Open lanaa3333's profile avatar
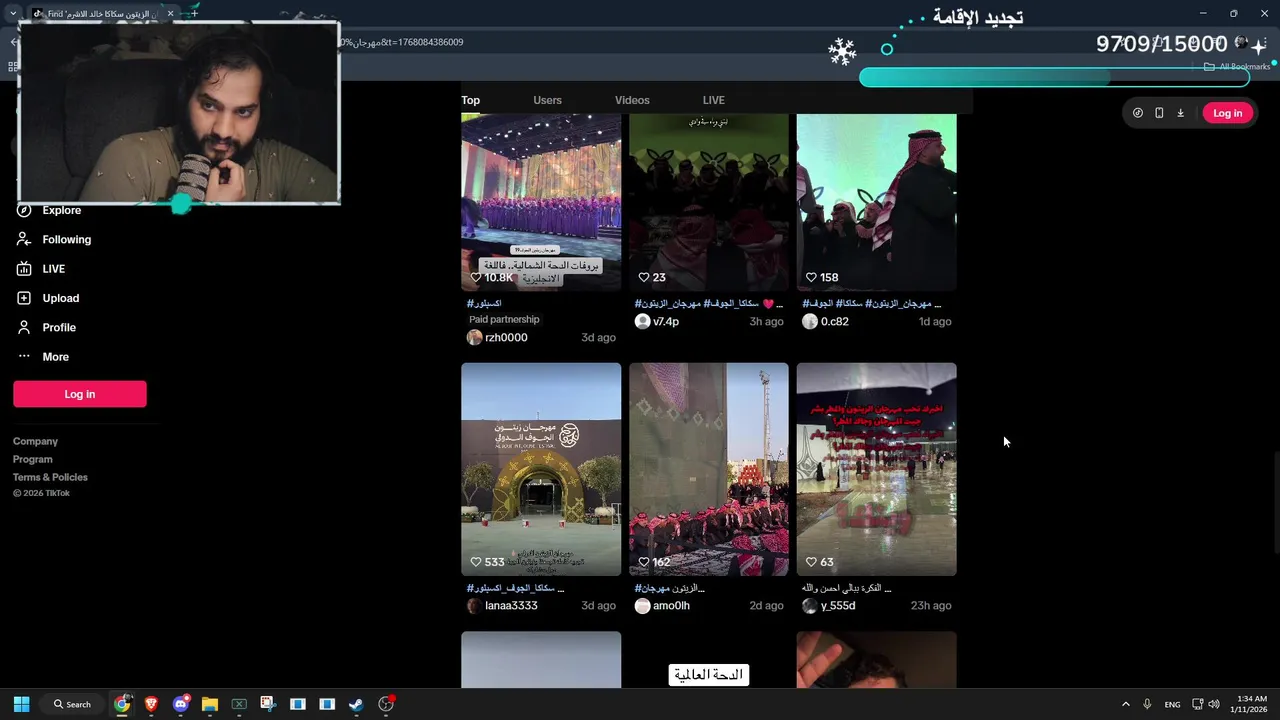The height and width of the screenshot is (720, 1280). [x=474, y=605]
